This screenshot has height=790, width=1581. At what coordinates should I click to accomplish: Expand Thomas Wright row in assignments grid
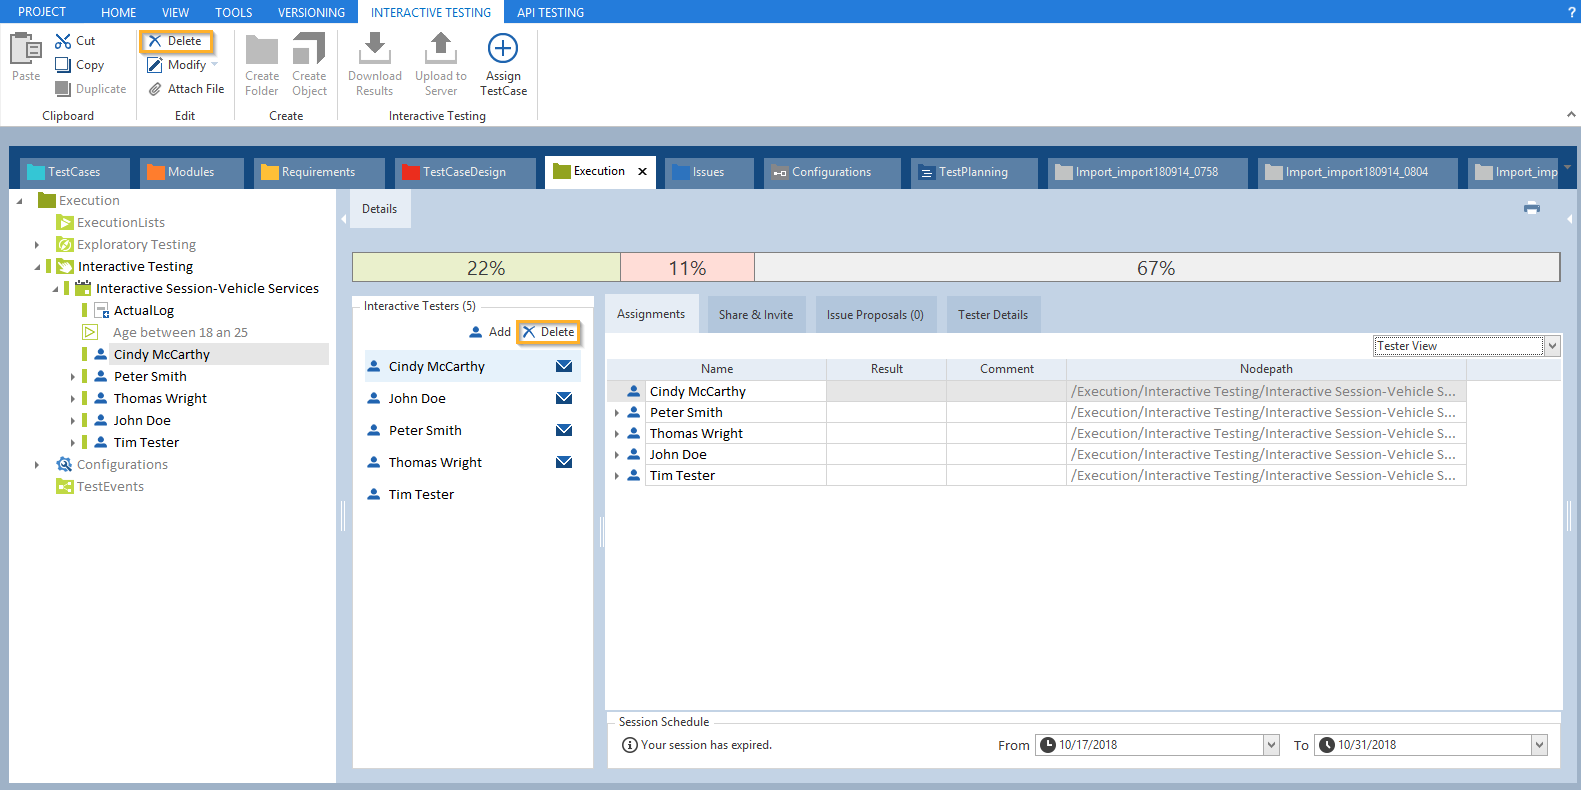click(x=617, y=434)
